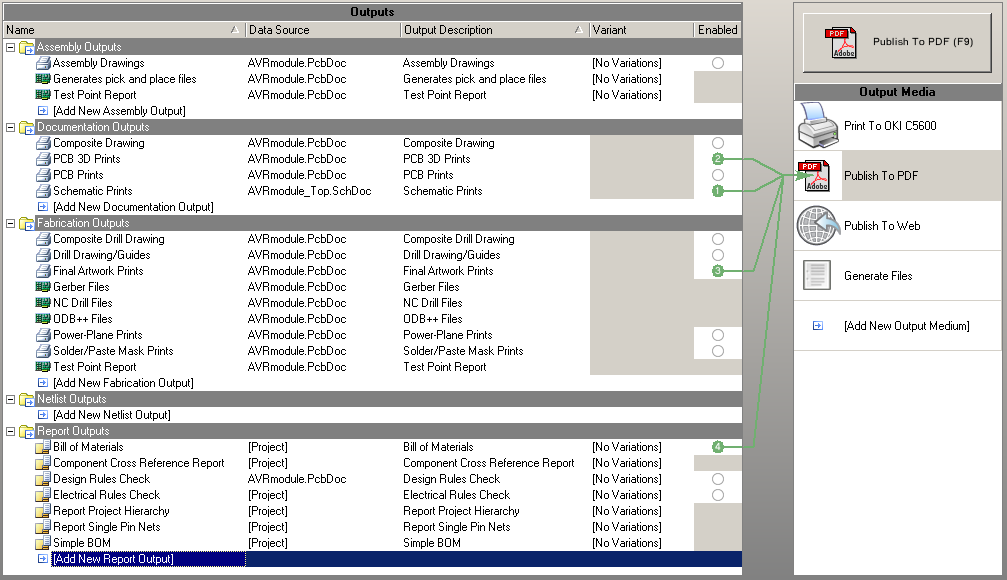Collapse the Netlist Outputs group
This screenshot has width=1007, height=580.
(10, 399)
